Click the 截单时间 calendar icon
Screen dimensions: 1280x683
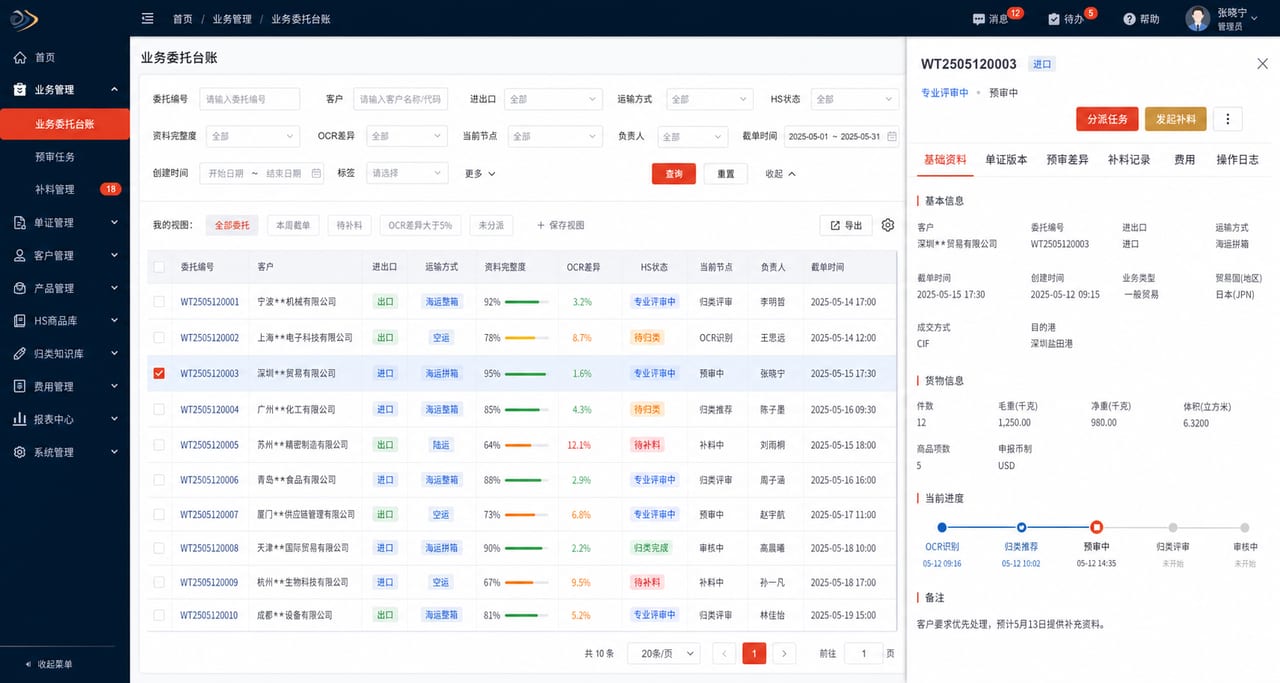(x=892, y=136)
